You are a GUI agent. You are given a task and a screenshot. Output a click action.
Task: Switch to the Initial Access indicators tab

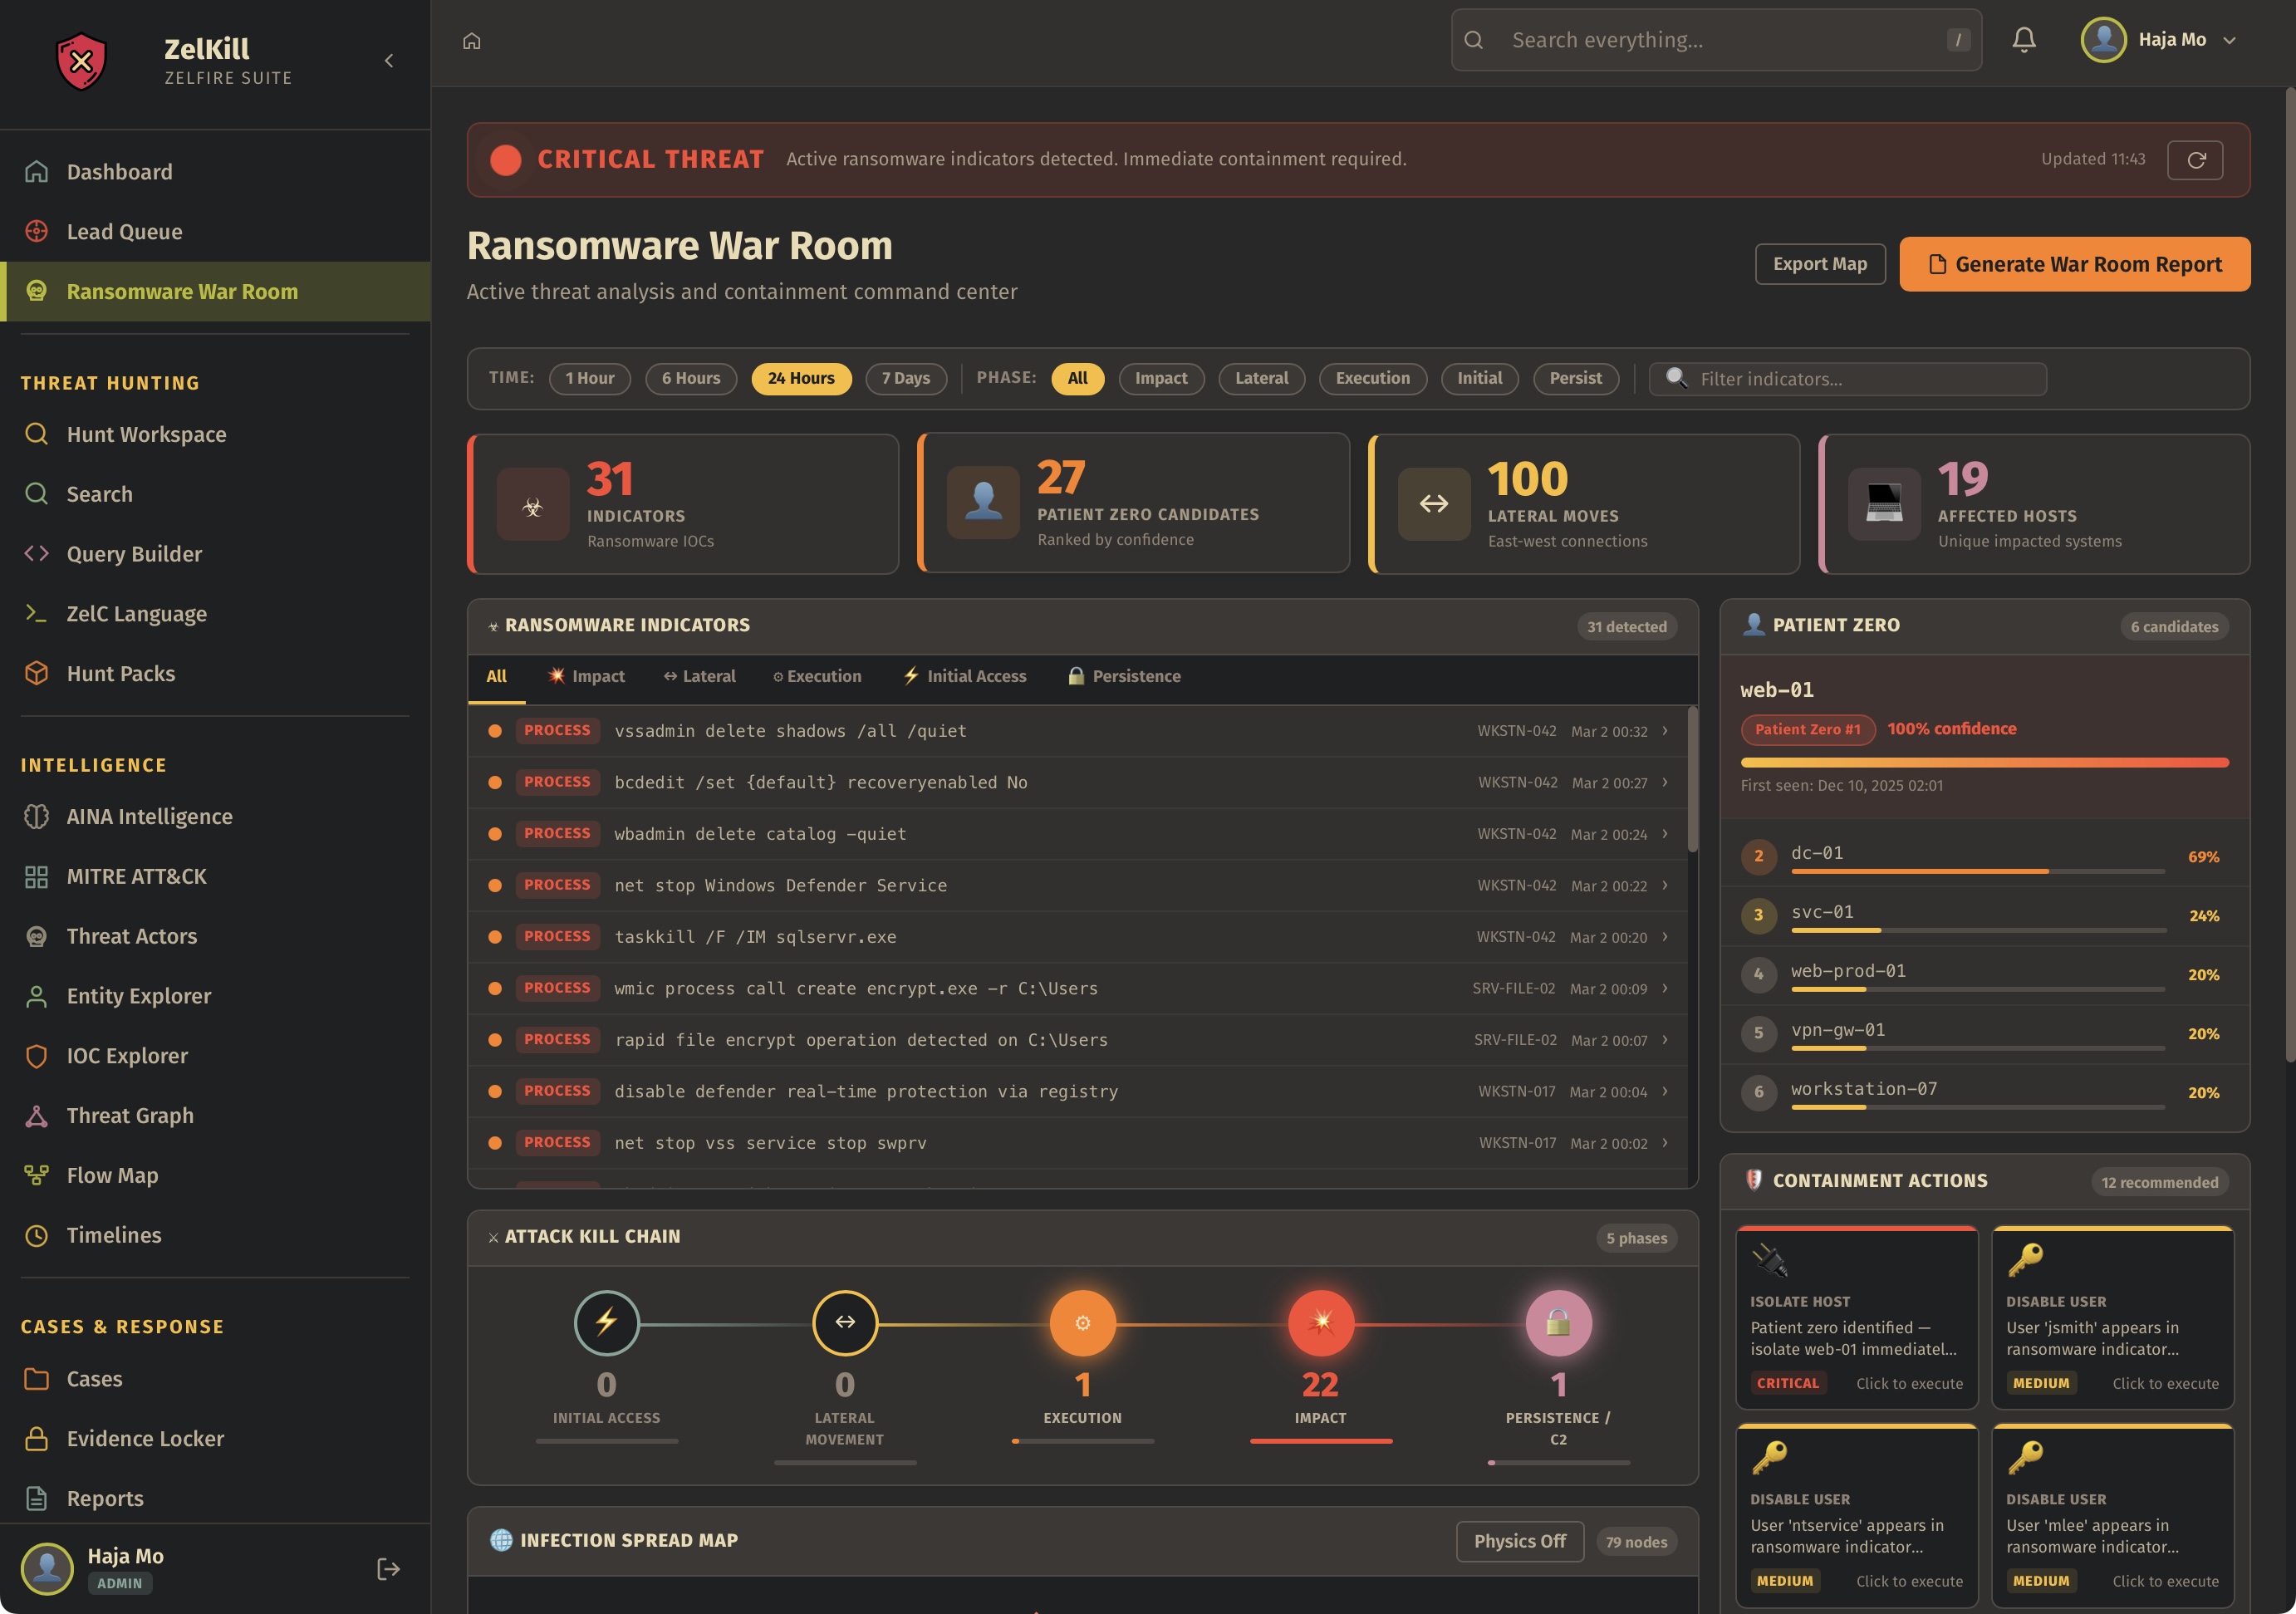point(965,676)
